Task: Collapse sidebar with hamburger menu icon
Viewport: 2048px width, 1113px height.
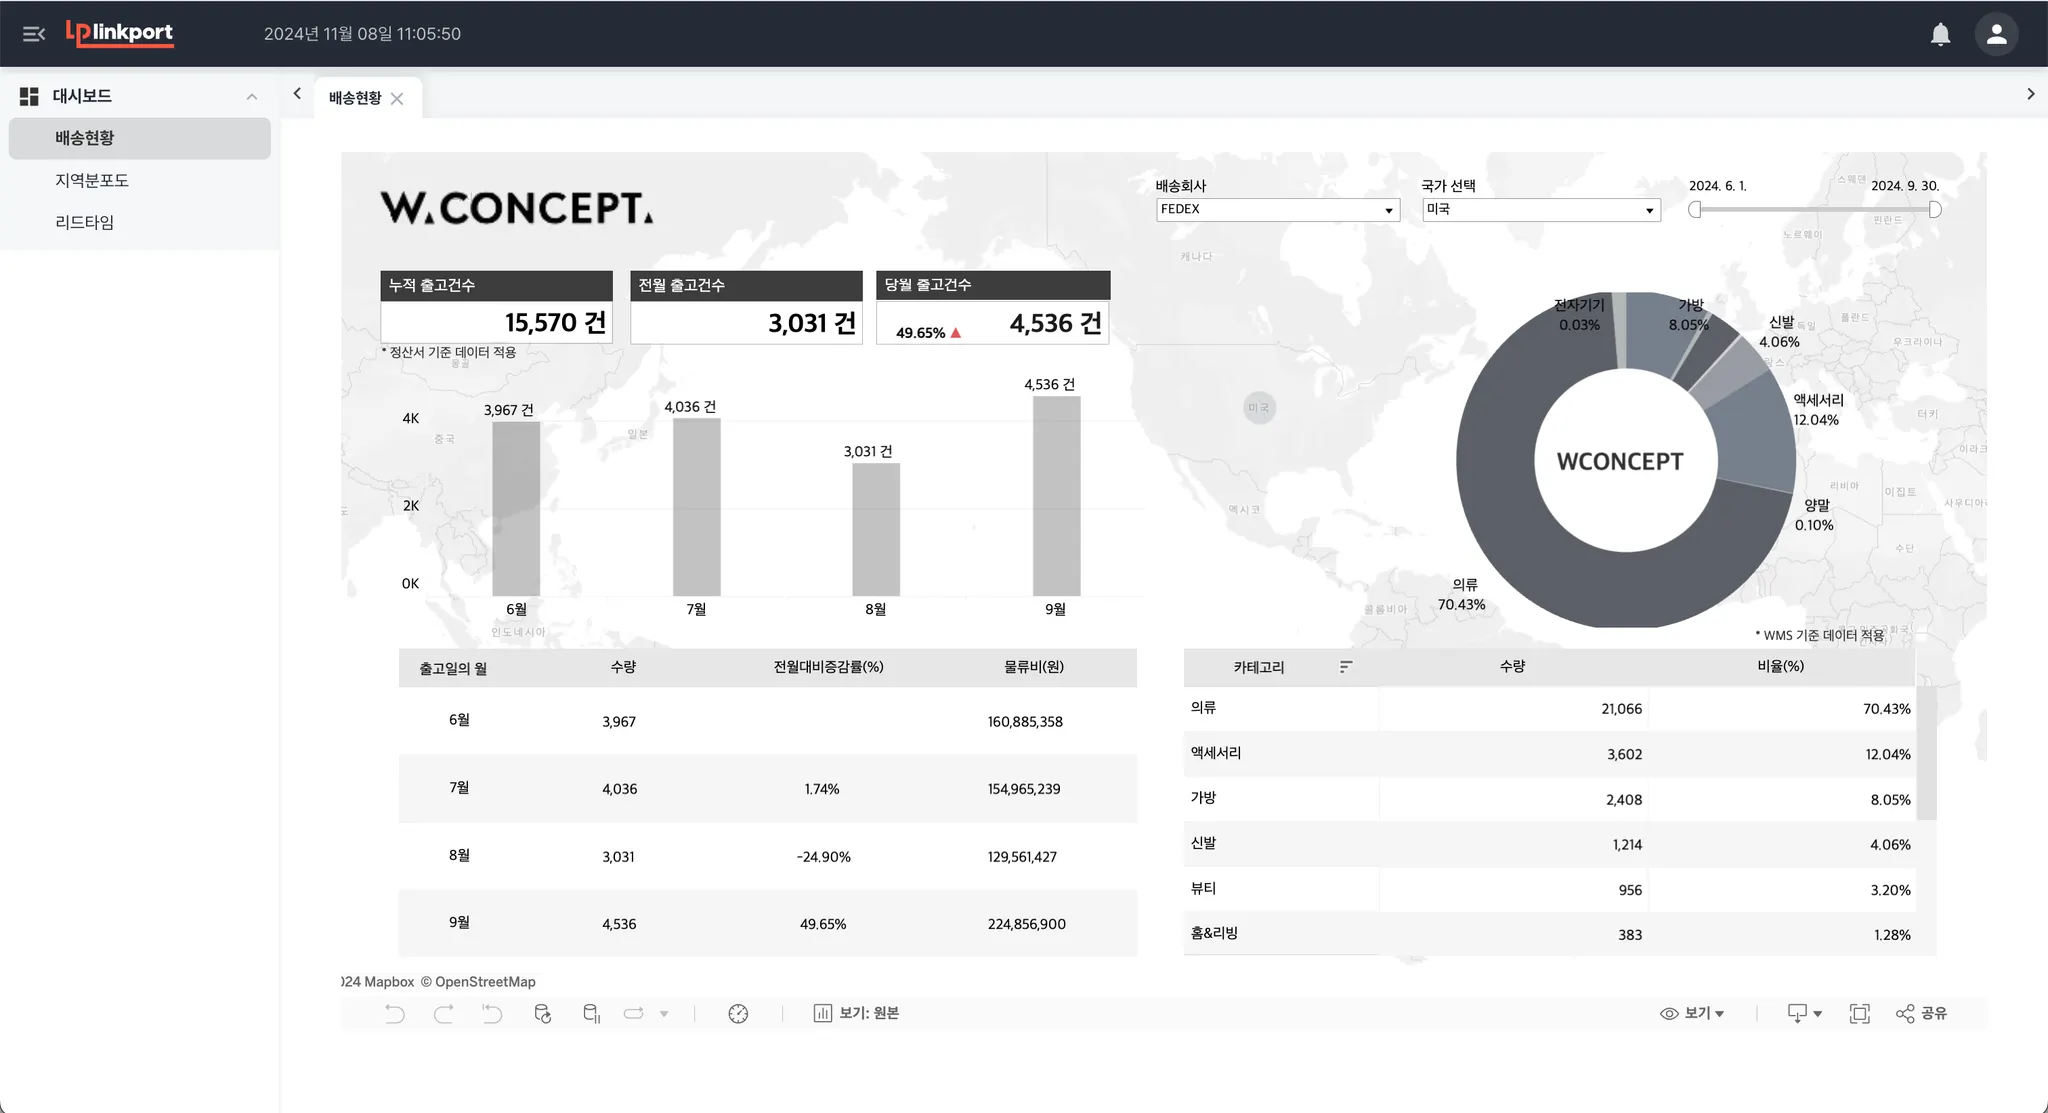Action: [34, 34]
